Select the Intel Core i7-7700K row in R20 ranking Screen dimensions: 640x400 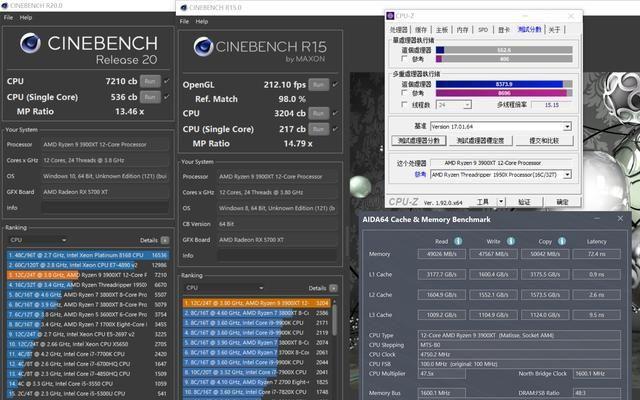coord(87,354)
